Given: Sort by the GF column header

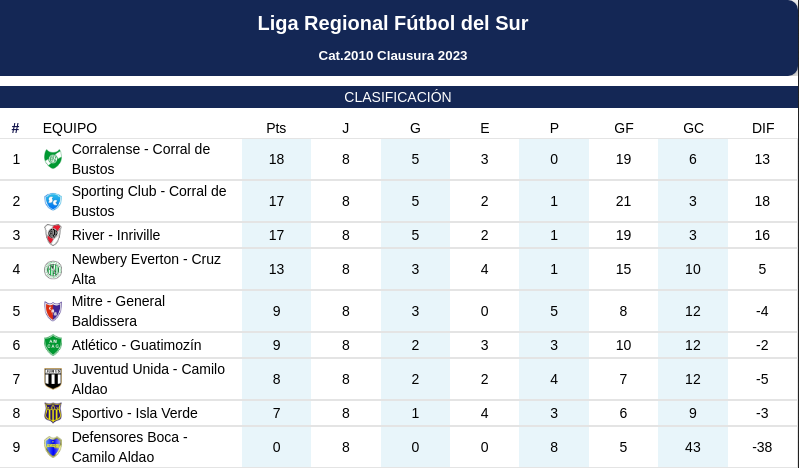Looking at the screenshot, I should [624, 128].
